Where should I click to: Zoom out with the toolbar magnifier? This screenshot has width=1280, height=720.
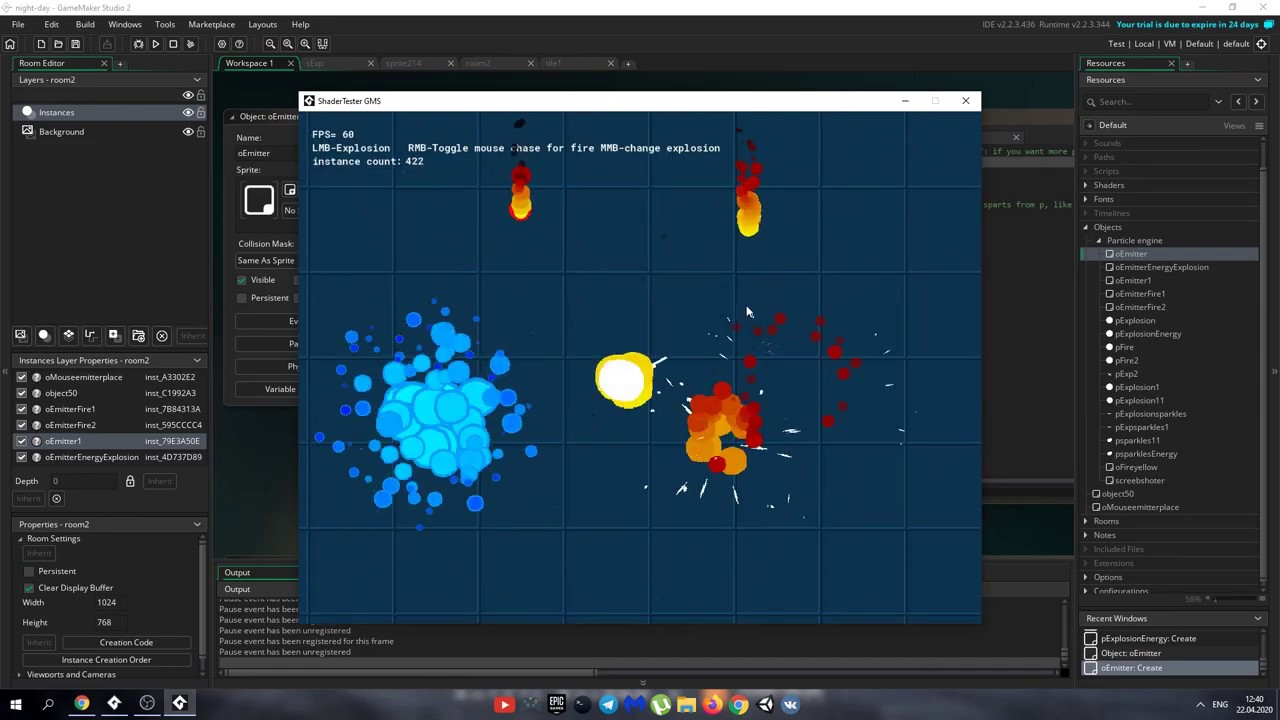270,44
